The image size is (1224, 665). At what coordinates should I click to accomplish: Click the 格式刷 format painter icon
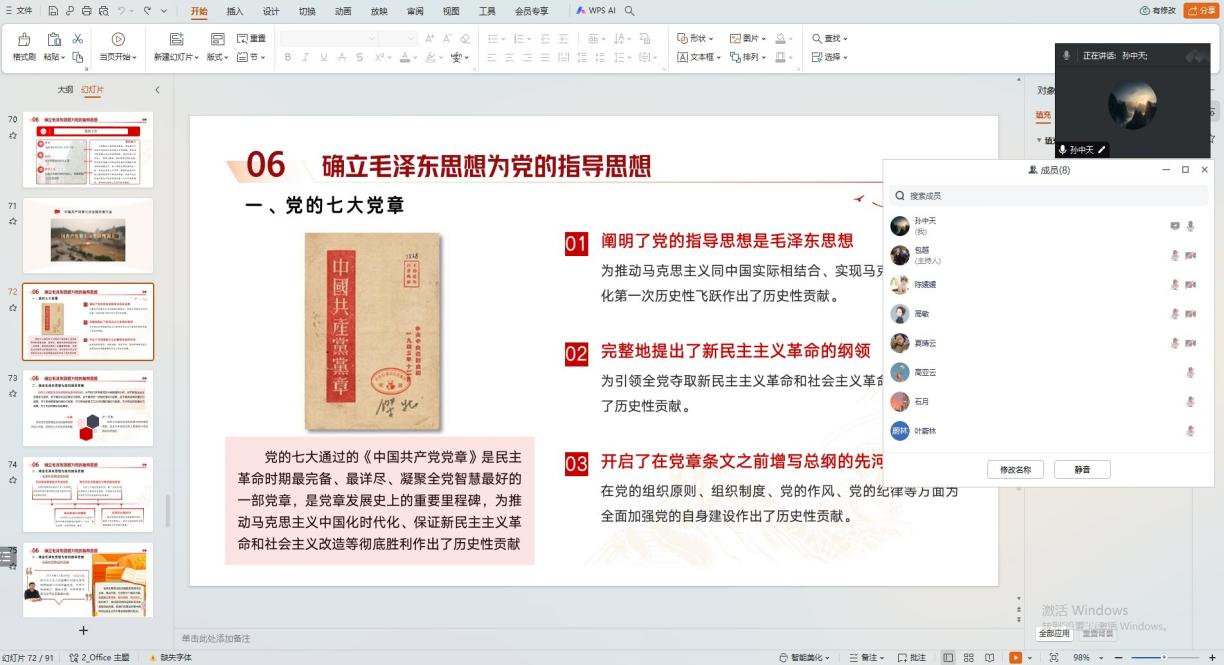point(24,40)
